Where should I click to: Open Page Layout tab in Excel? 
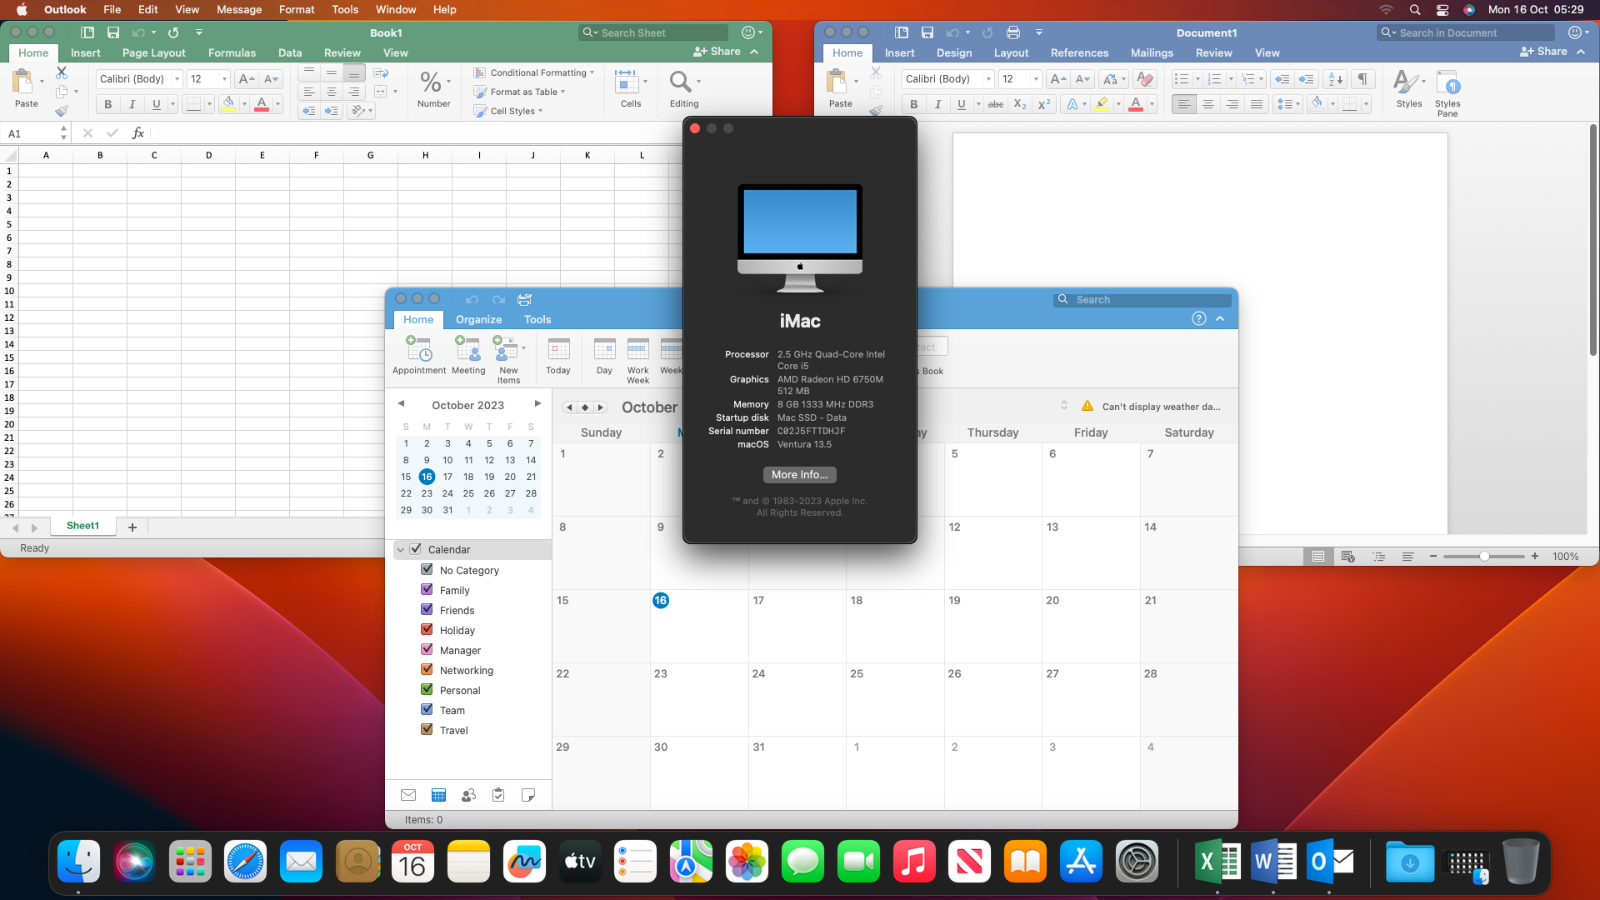154,53
